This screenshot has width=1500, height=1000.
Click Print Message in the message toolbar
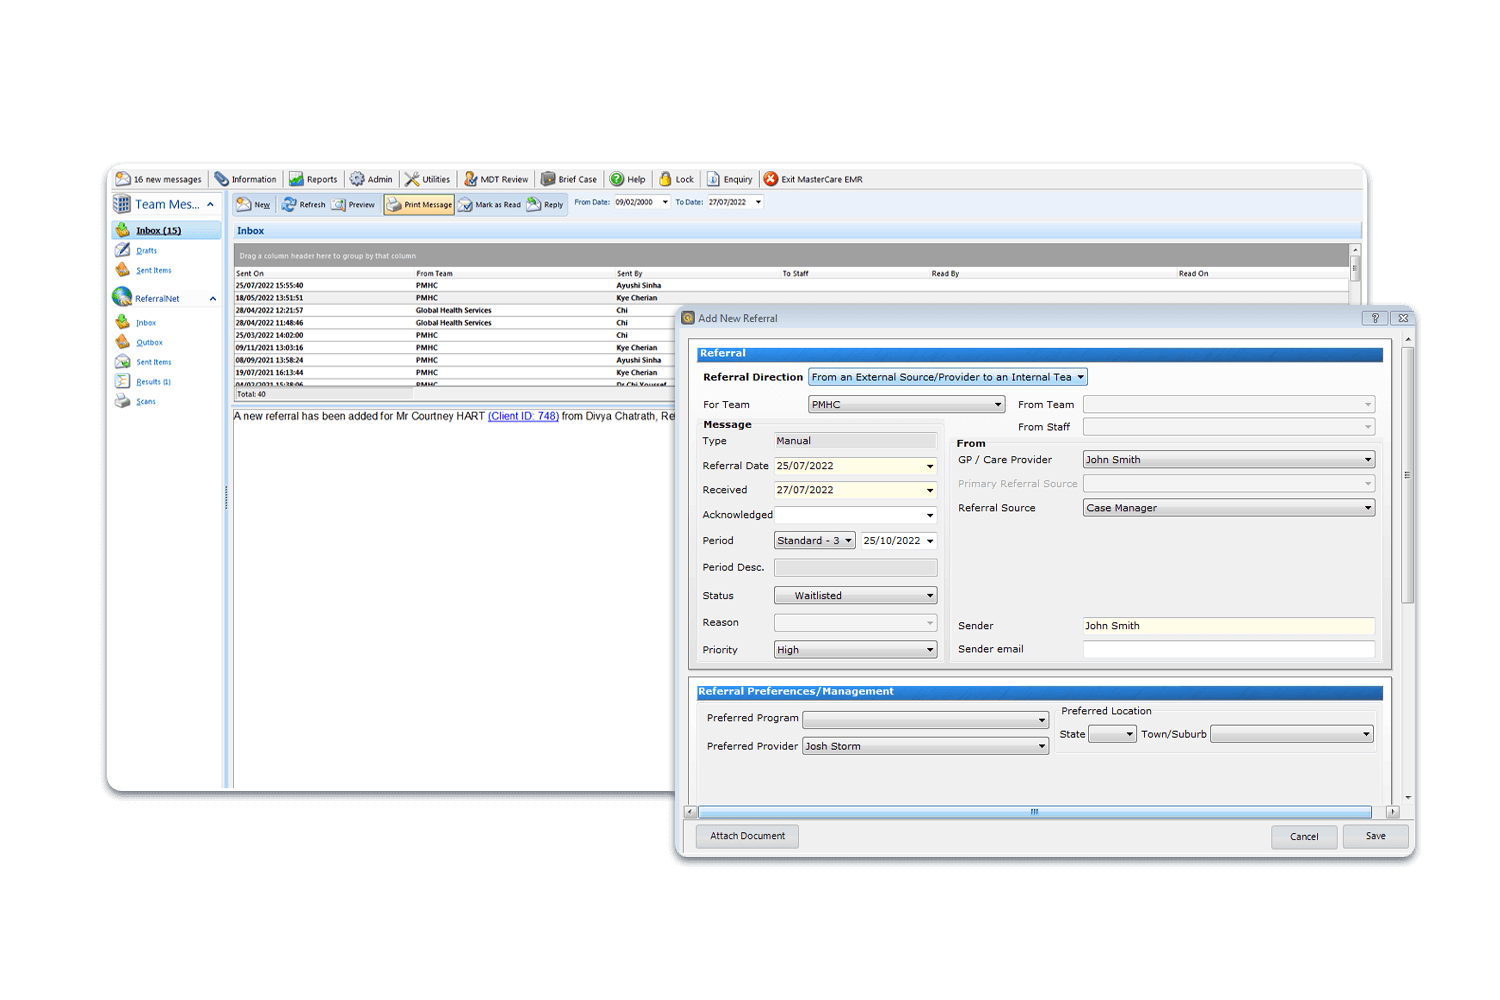(x=418, y=204)
